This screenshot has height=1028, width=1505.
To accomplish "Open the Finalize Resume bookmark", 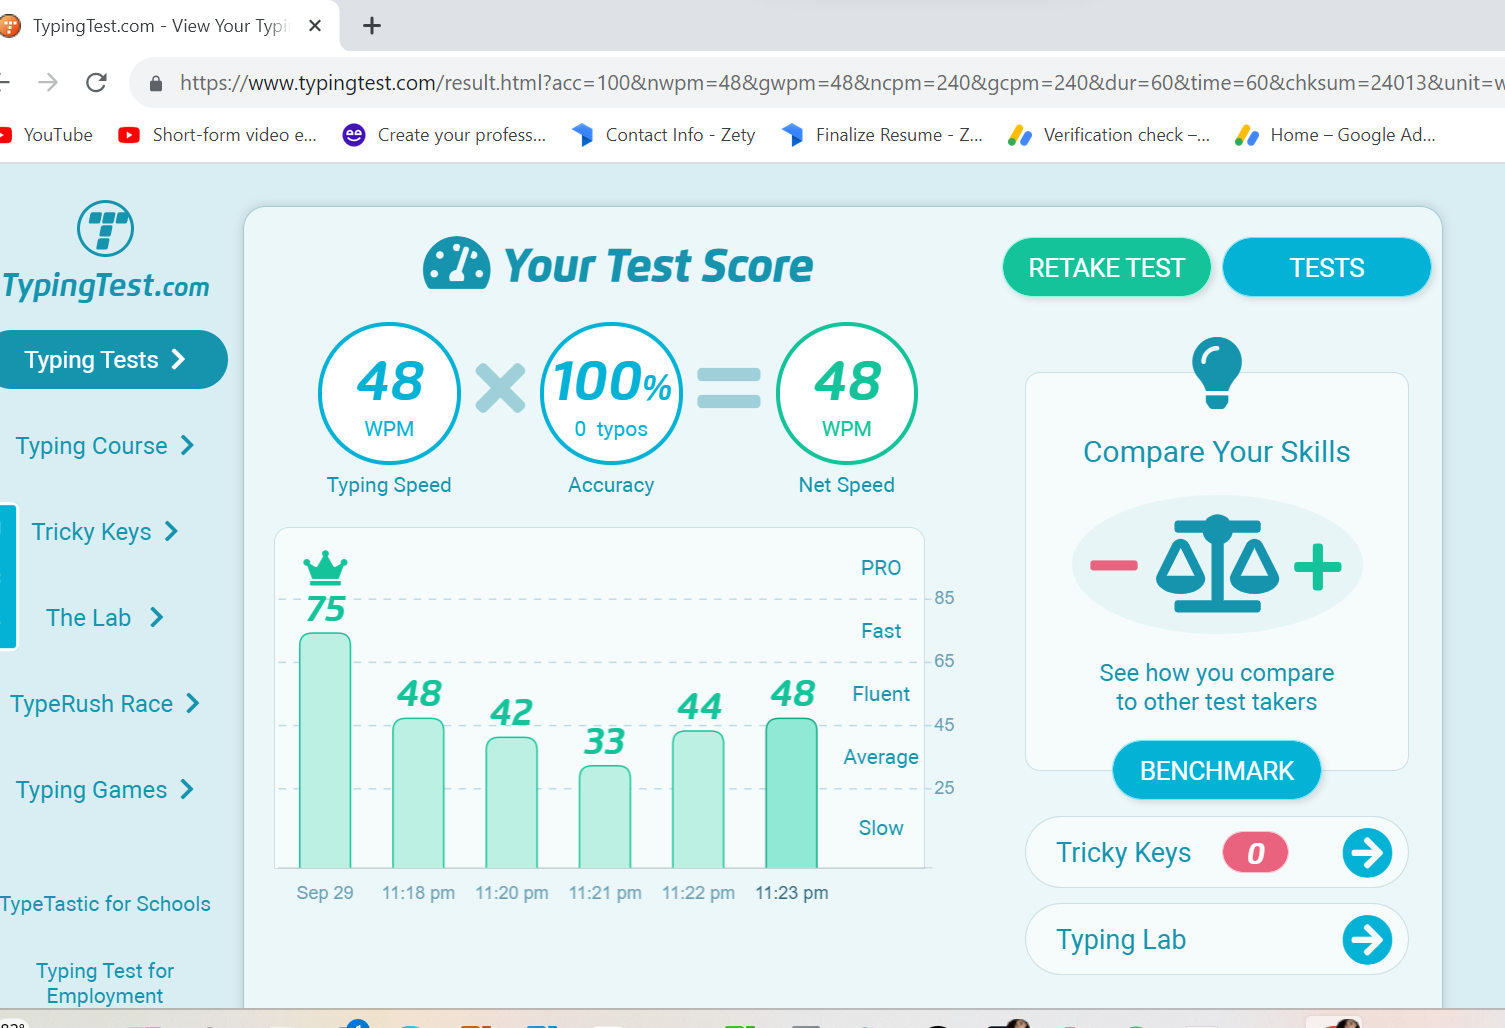I will 881,135.
